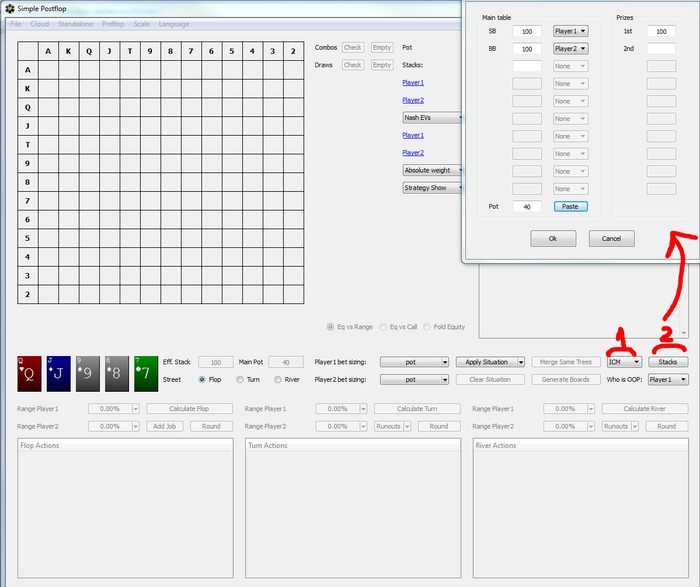This screenshot has height=587, width=700.
Task: Select Eq vs Range radio option
Action: [x=330, y=327]
